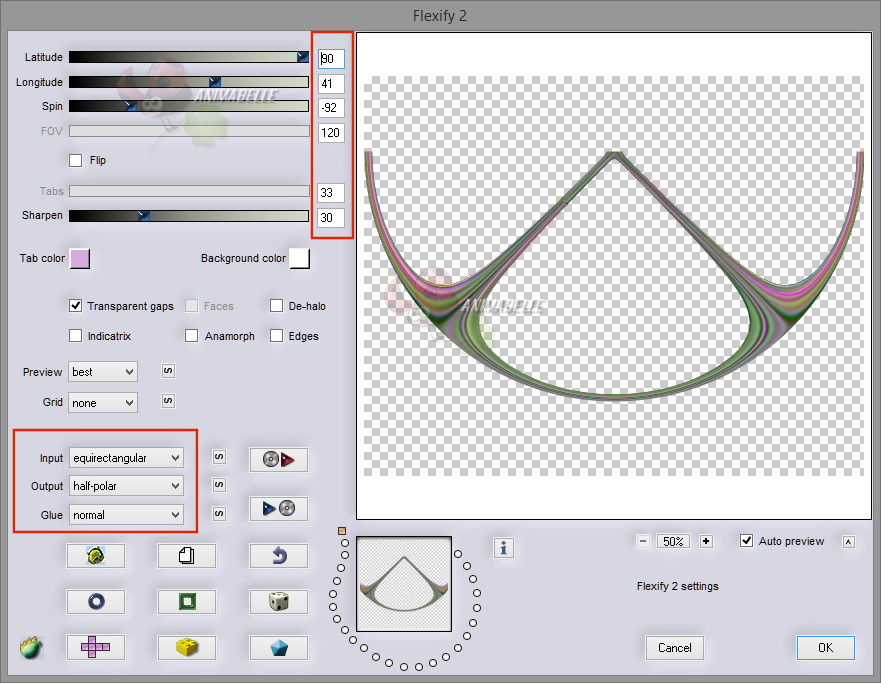Image resolution: width=881 pixels, height=683 pixels.
Task: Click the FOV value field showing 120
Action: click(x=331, y=133)
